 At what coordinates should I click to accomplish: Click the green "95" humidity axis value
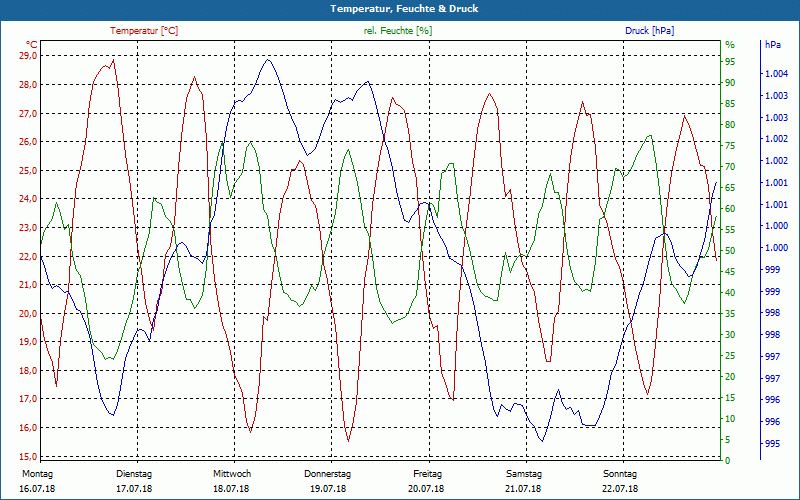[730, 62]
